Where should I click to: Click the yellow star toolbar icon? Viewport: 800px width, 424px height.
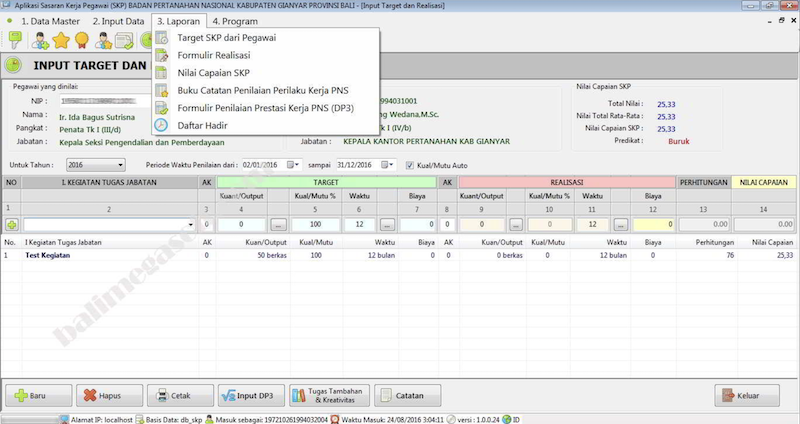coord(61,41)
